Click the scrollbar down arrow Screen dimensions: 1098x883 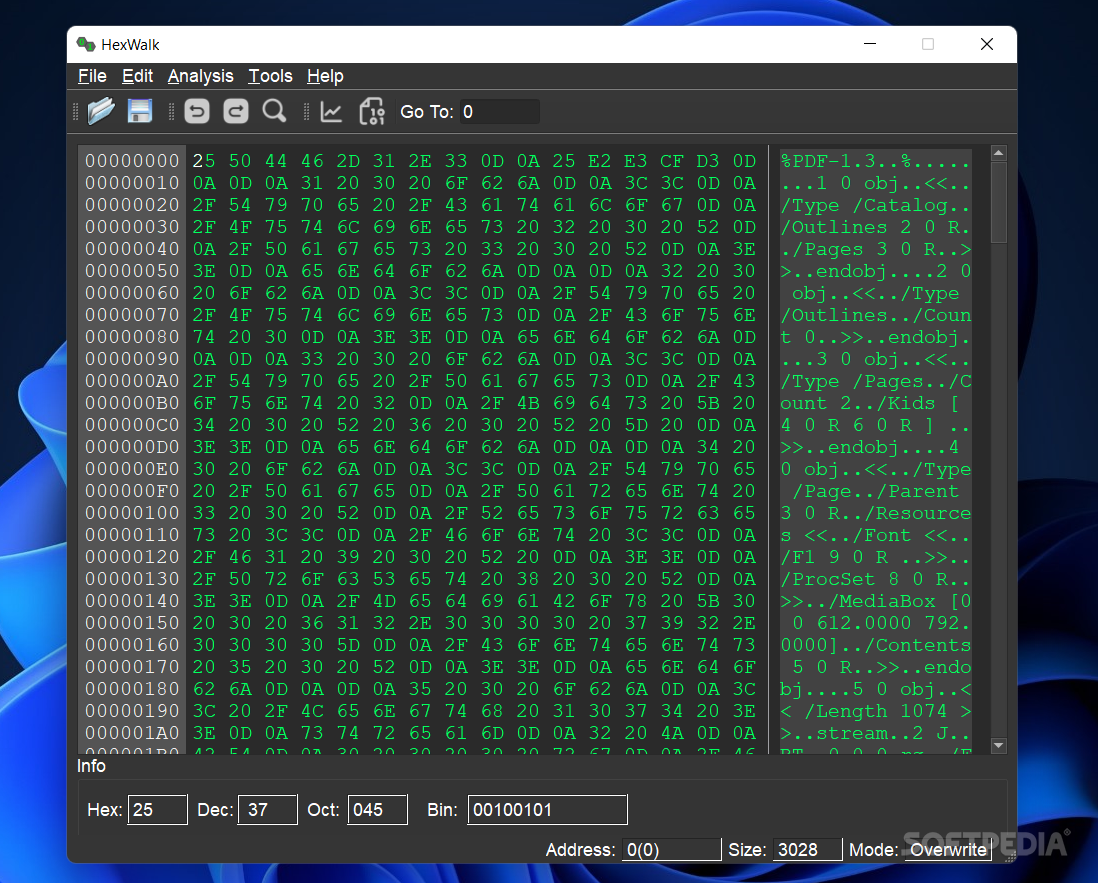[x=999, y=746]
